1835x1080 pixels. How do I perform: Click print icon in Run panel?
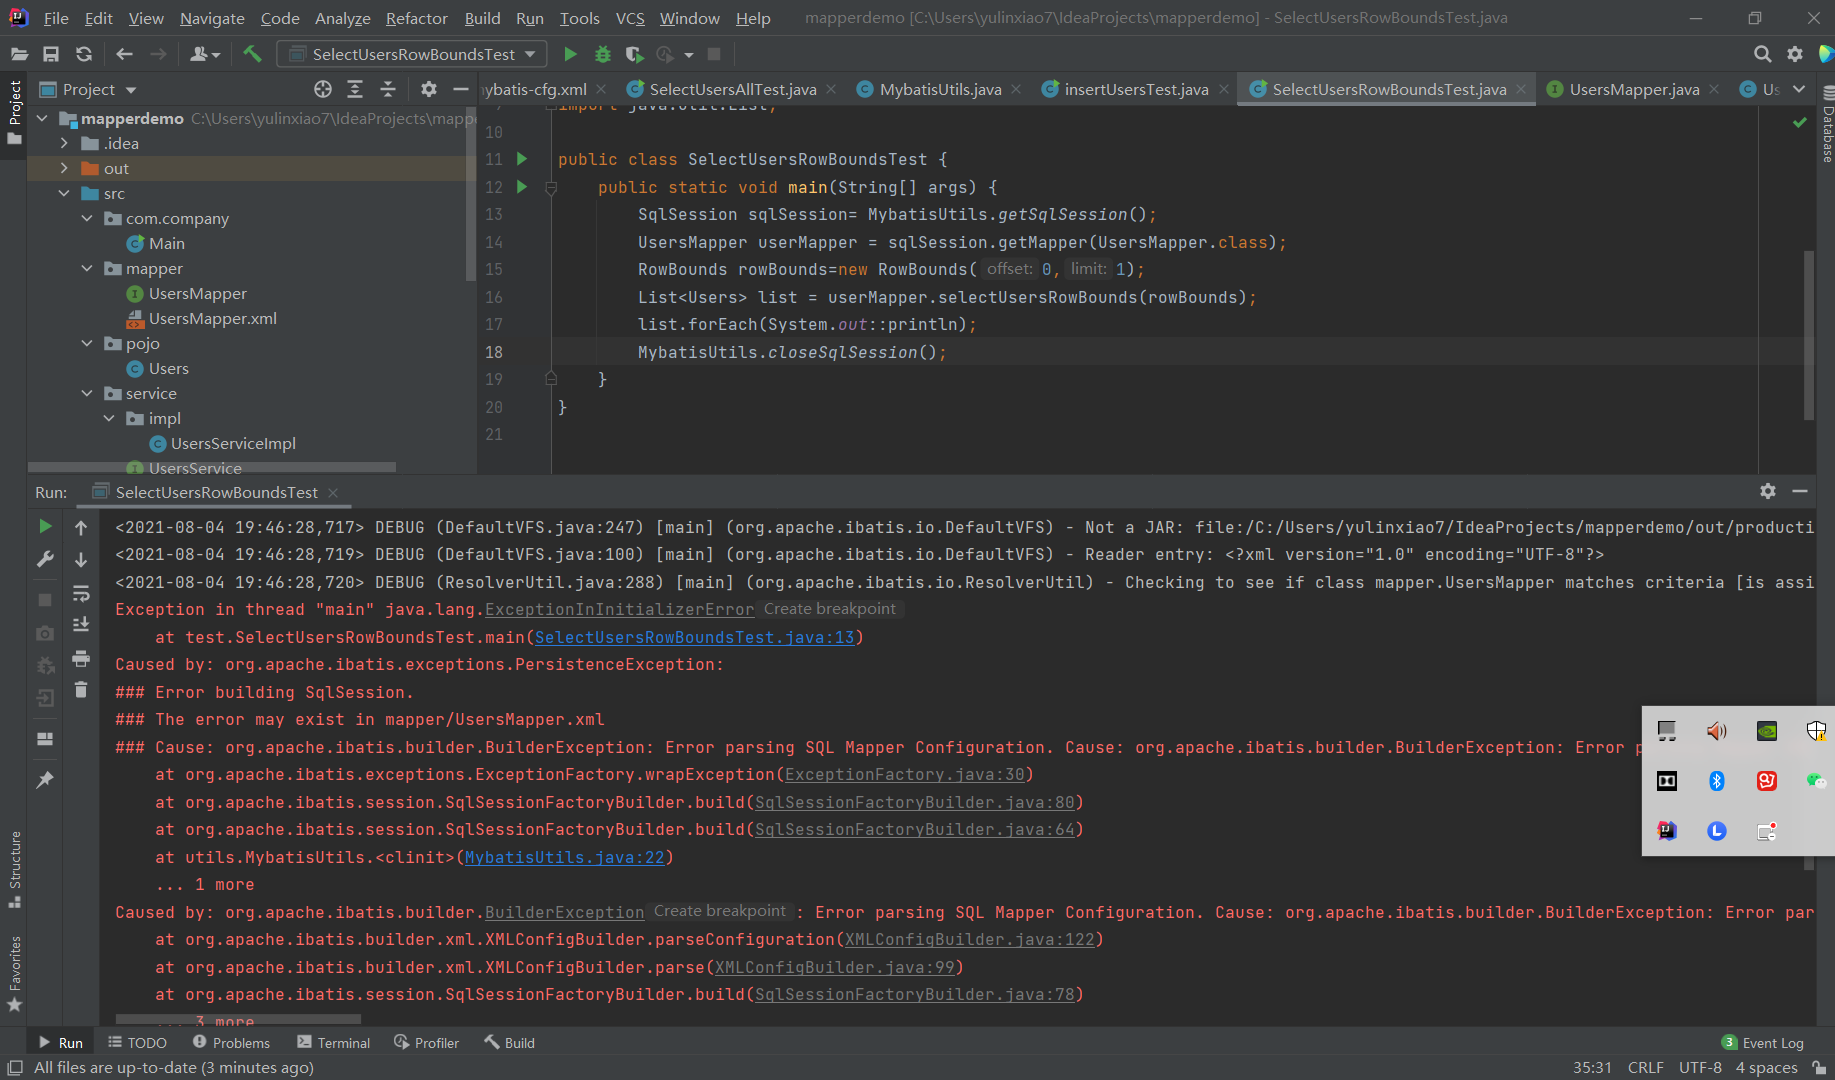[x=81, y=658]
